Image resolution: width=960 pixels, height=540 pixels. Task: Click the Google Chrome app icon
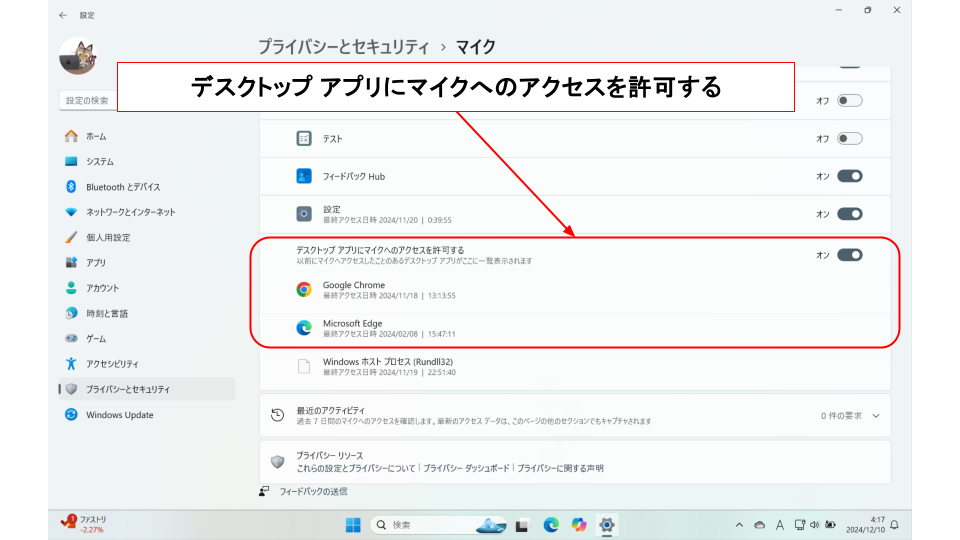pyautogui.click(x=304, y=290)
